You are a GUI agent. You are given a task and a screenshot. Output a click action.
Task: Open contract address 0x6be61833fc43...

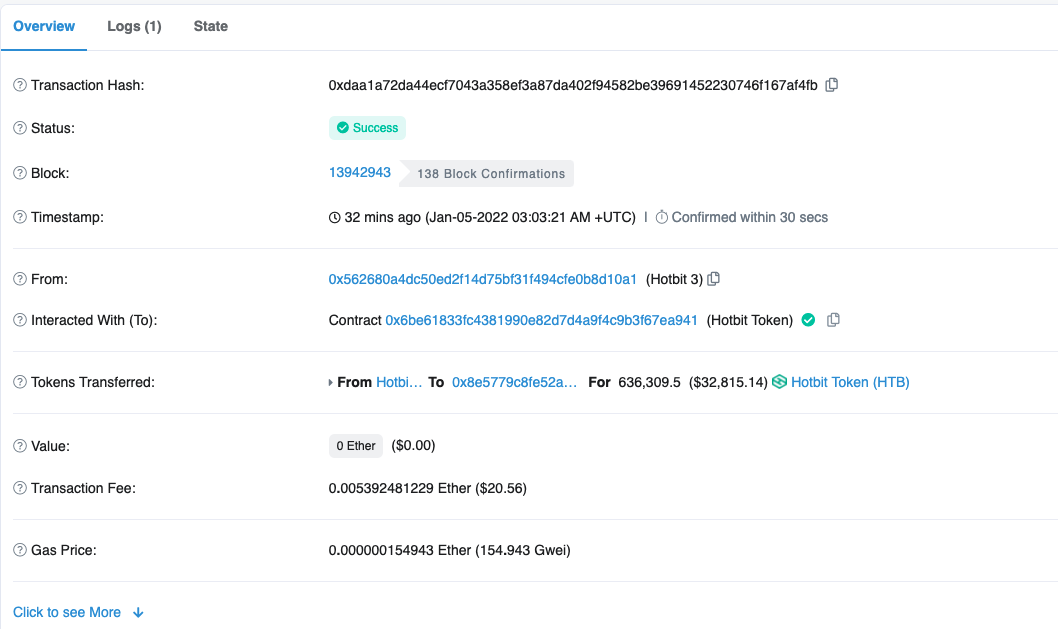point(541,320)
